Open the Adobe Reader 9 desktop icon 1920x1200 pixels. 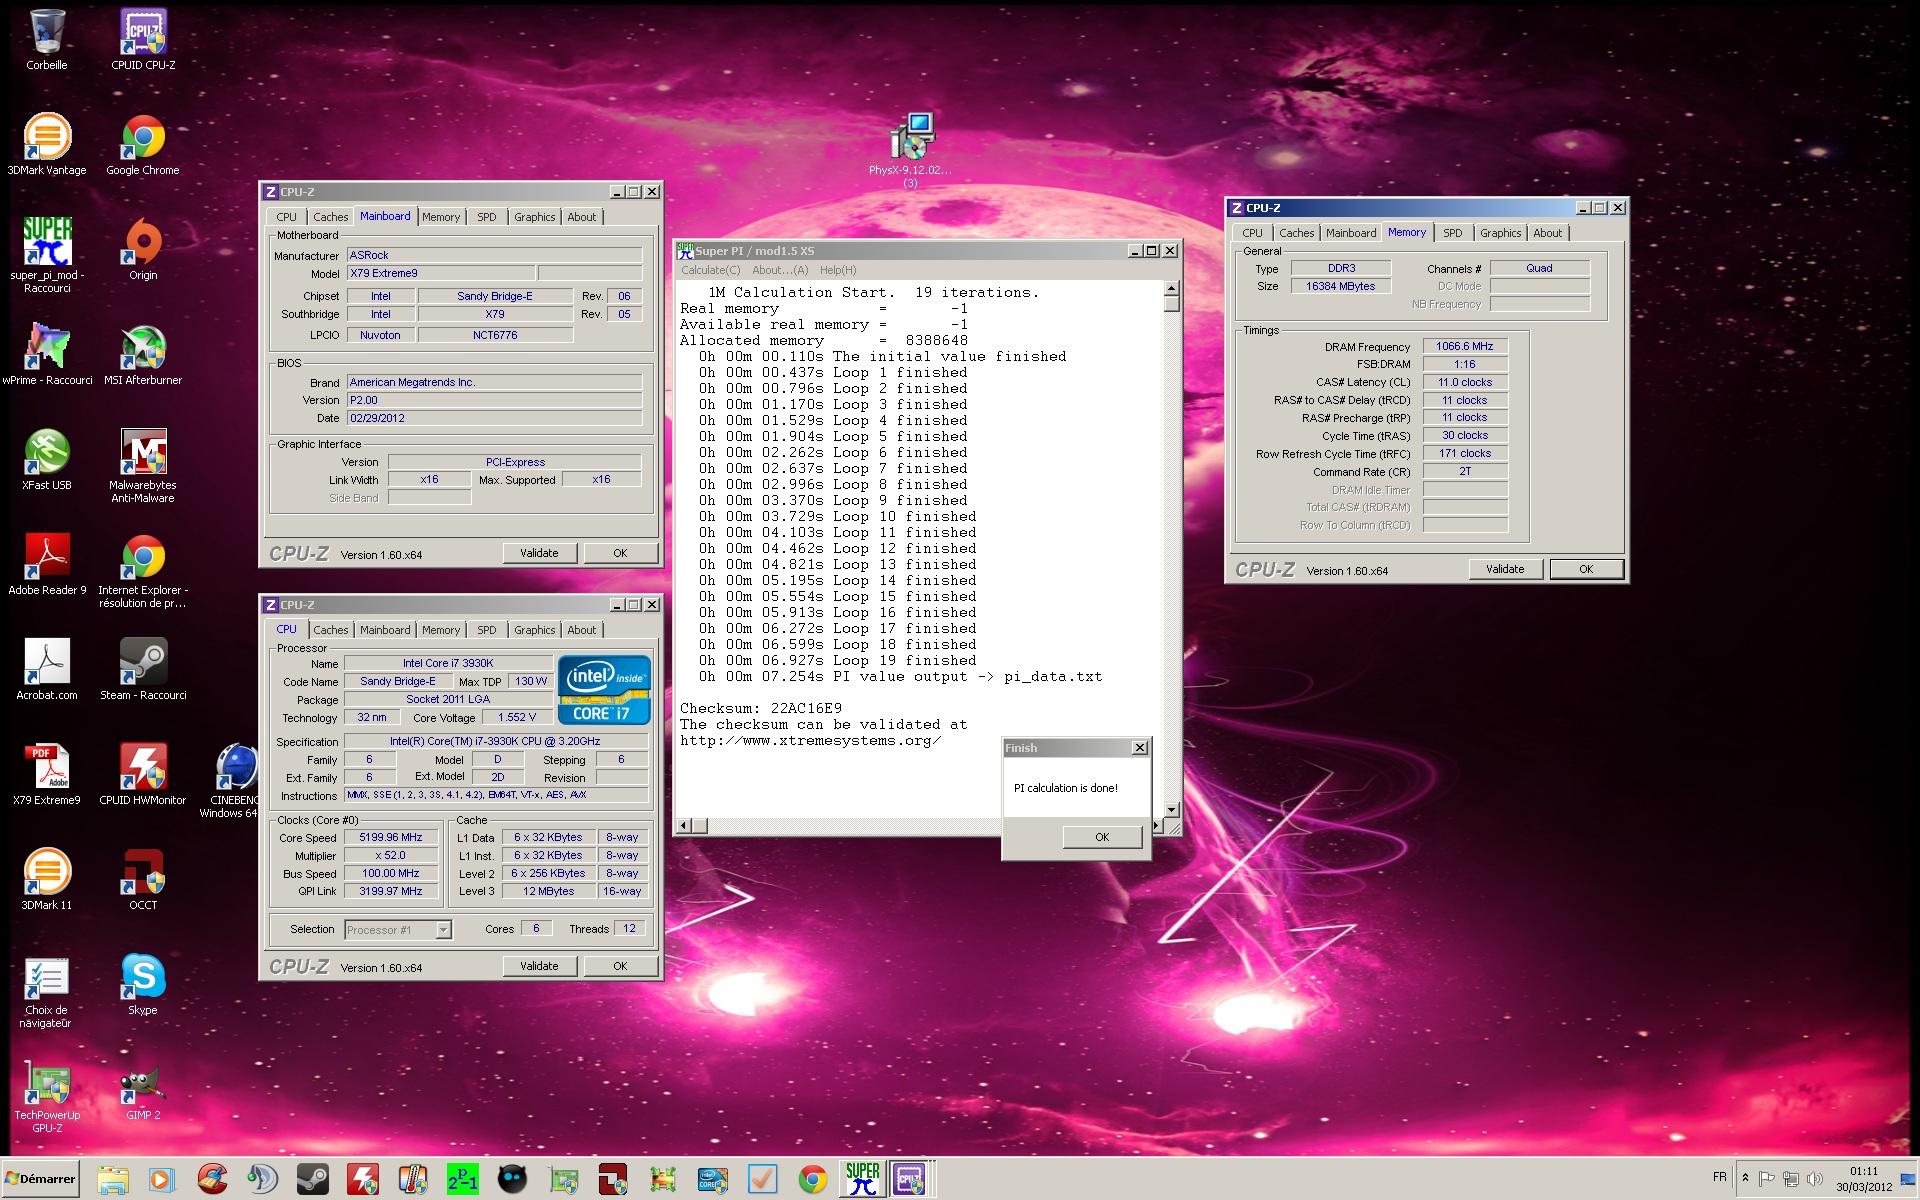47,565
